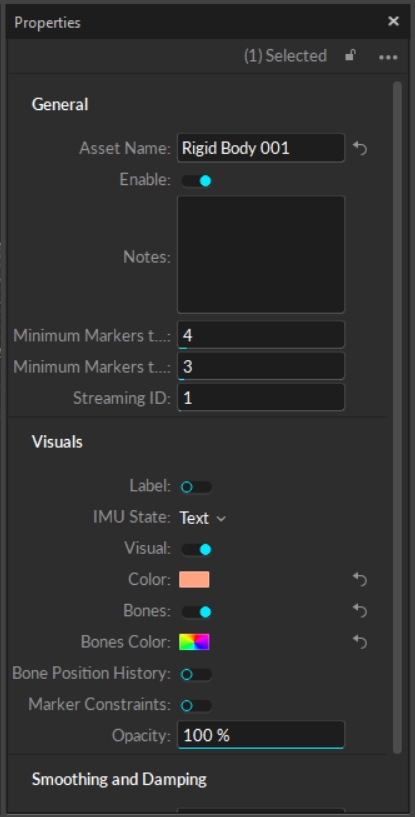The width and height of the screenshot is (415, 817).
Task: Open the rainbow Bones Color swatch
Action: [194, 642]
